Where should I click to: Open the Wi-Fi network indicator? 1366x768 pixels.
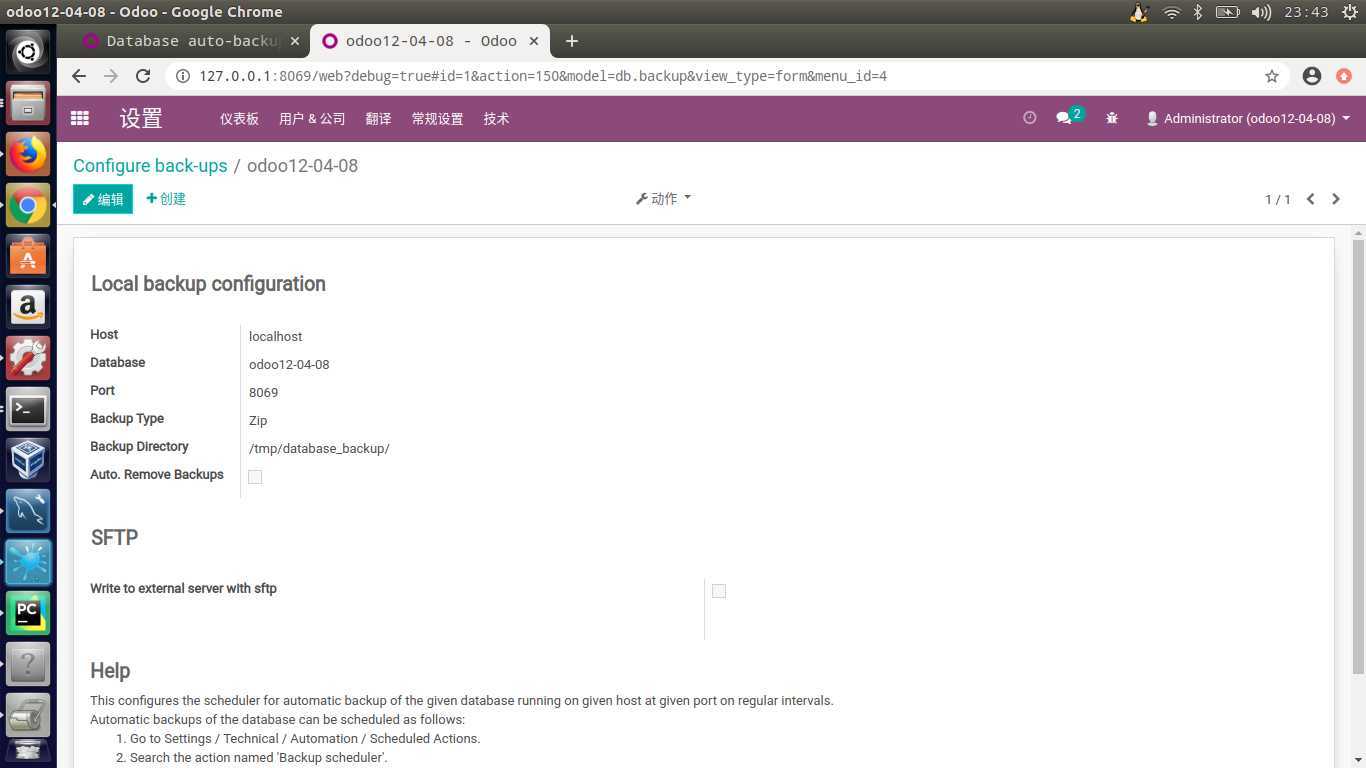point(1172,12)
